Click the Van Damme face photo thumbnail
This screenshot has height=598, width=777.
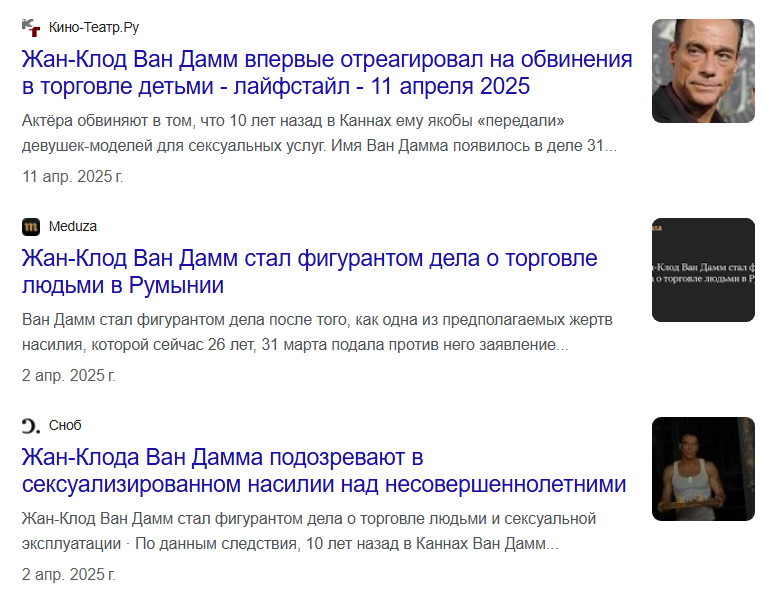703,71
